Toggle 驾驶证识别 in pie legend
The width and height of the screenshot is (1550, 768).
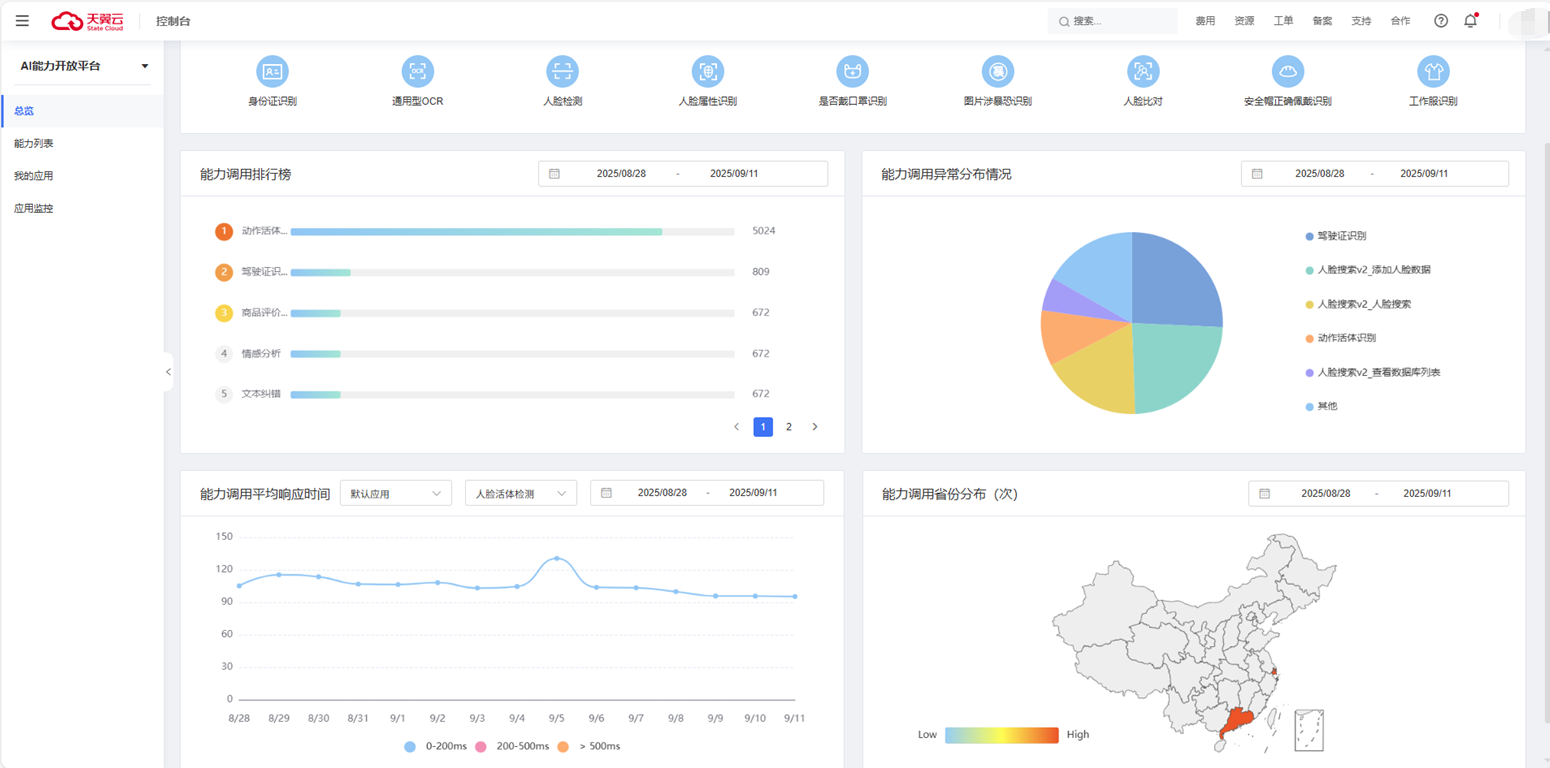(1336, 236)
